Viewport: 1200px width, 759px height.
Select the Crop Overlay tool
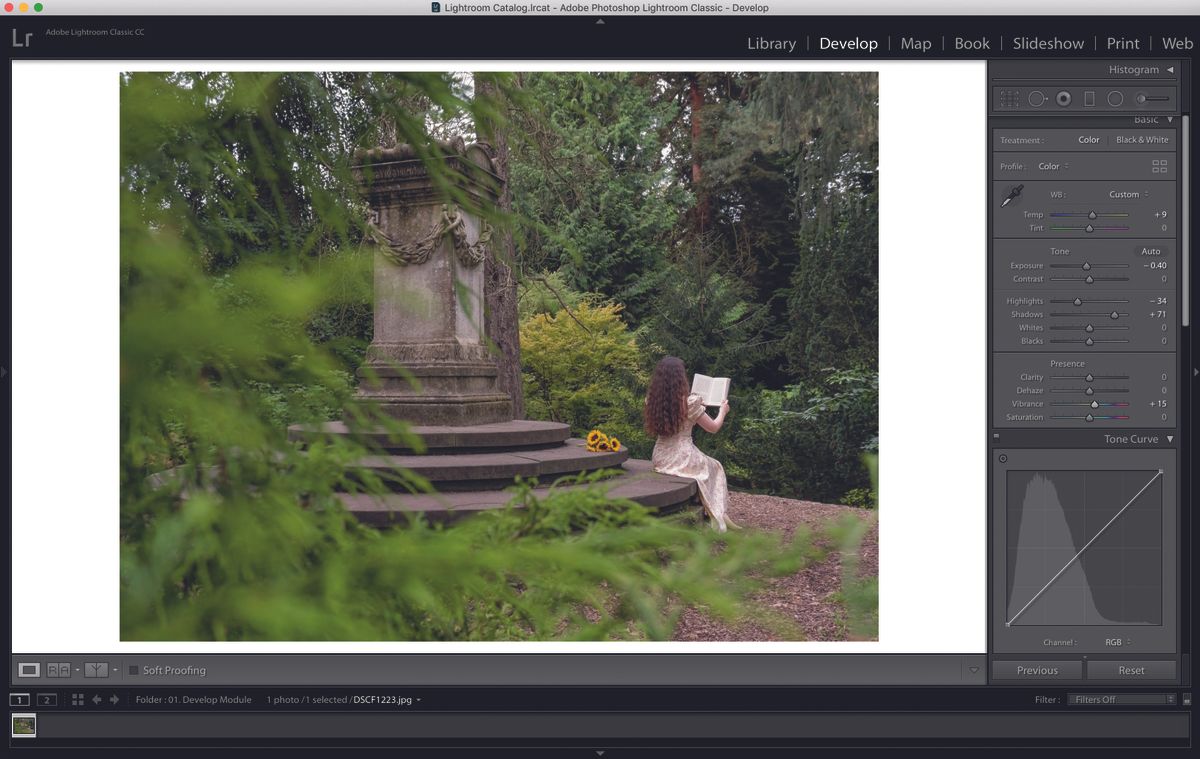1008,98
